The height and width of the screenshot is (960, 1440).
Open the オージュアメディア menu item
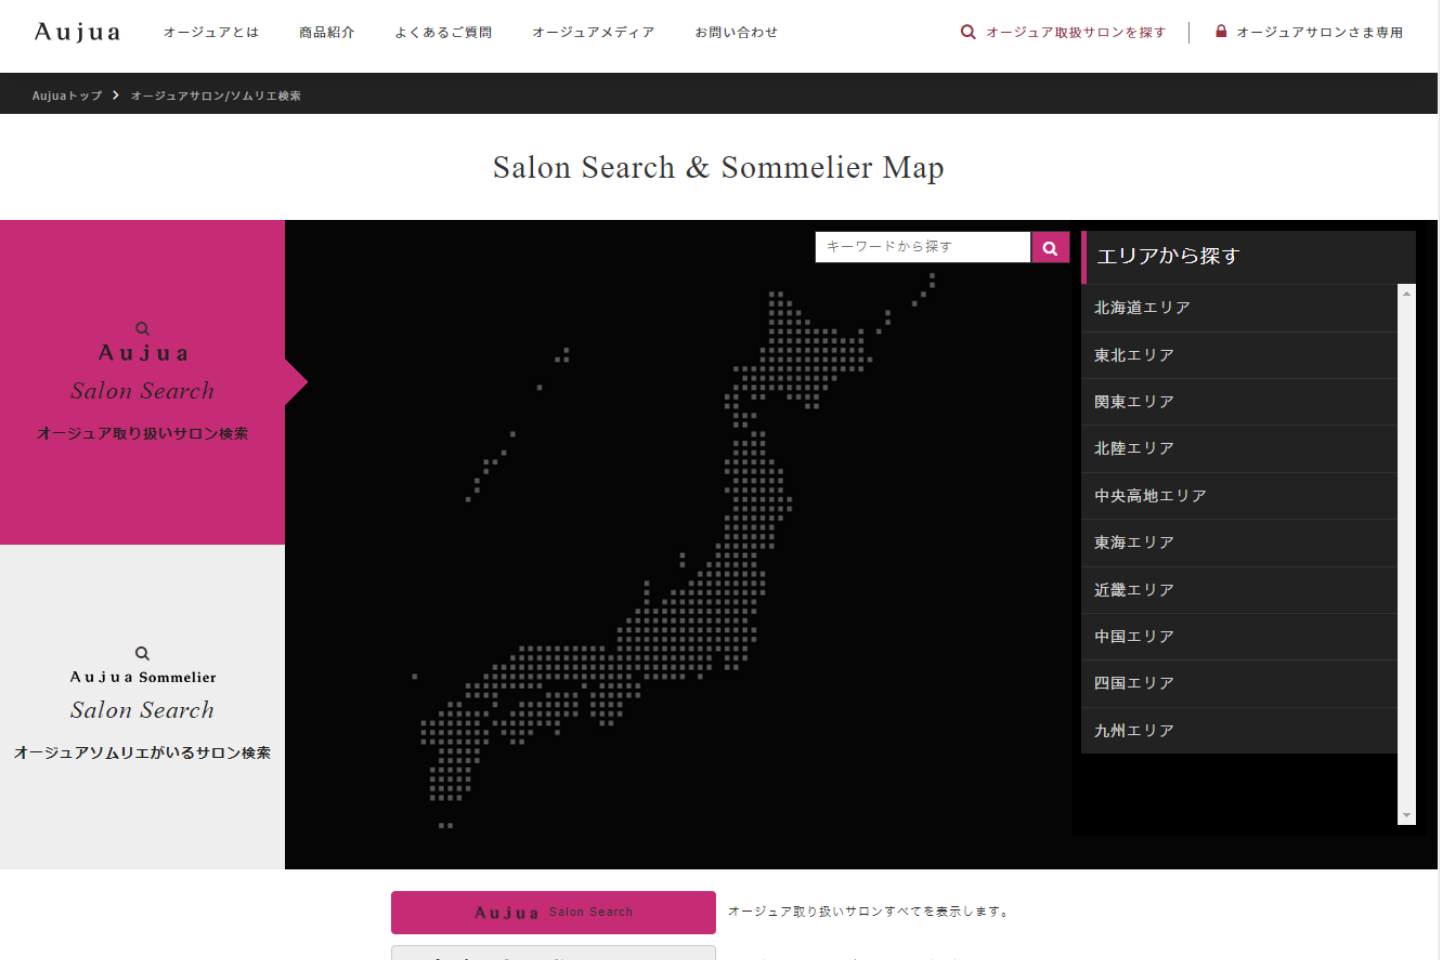click(x=593, y=32)
